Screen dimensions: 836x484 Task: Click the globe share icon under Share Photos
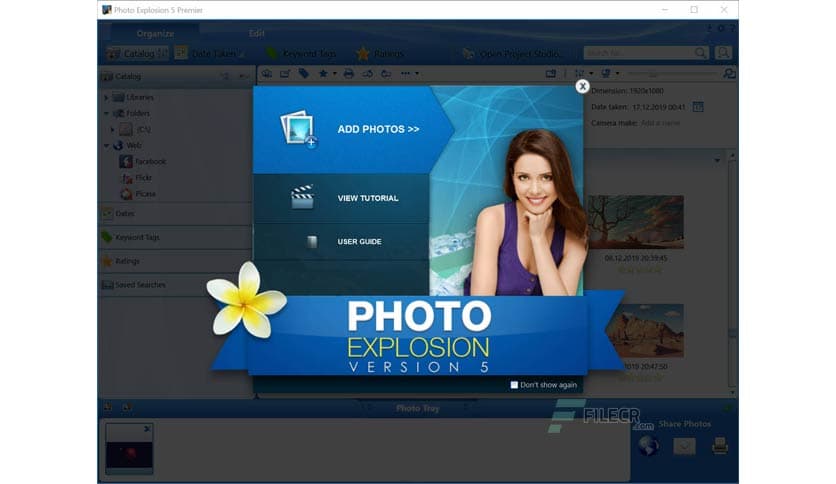point(648,446)
